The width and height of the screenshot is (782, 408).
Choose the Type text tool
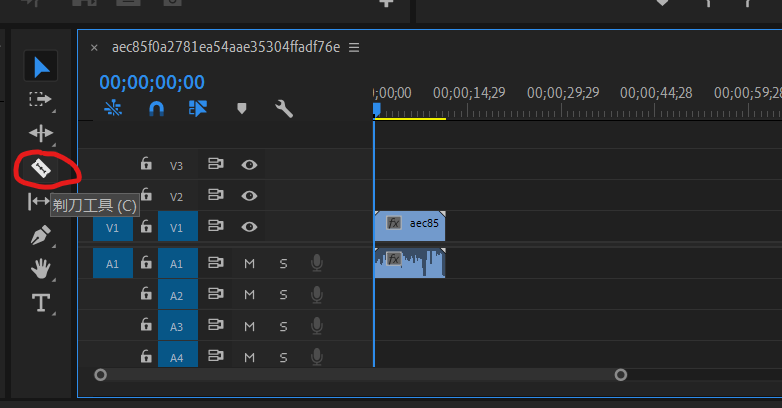(x=41, y=302)
